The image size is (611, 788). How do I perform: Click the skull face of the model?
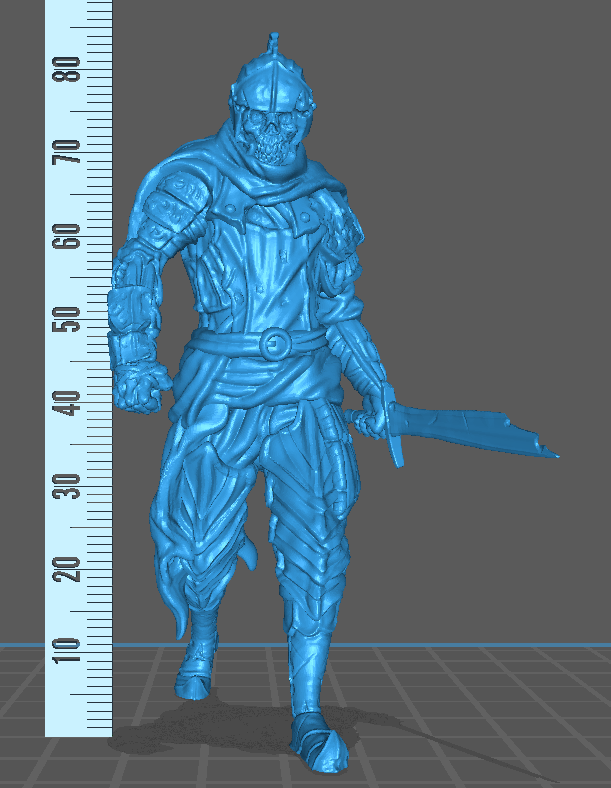pos(272,135)
